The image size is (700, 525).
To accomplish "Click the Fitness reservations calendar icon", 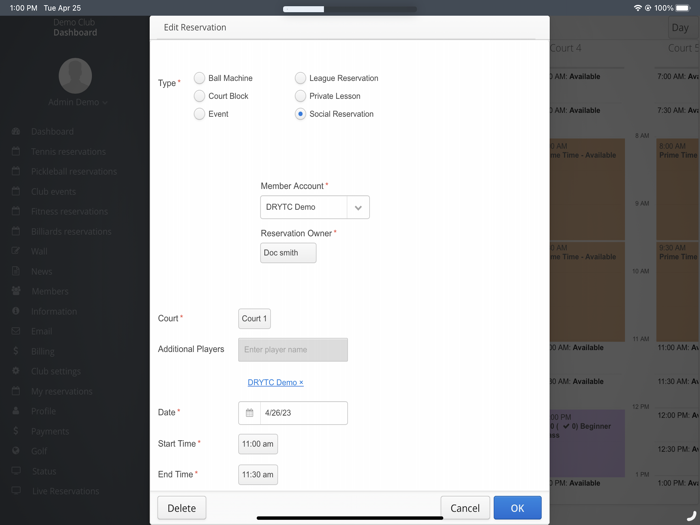I will point(16,211).
